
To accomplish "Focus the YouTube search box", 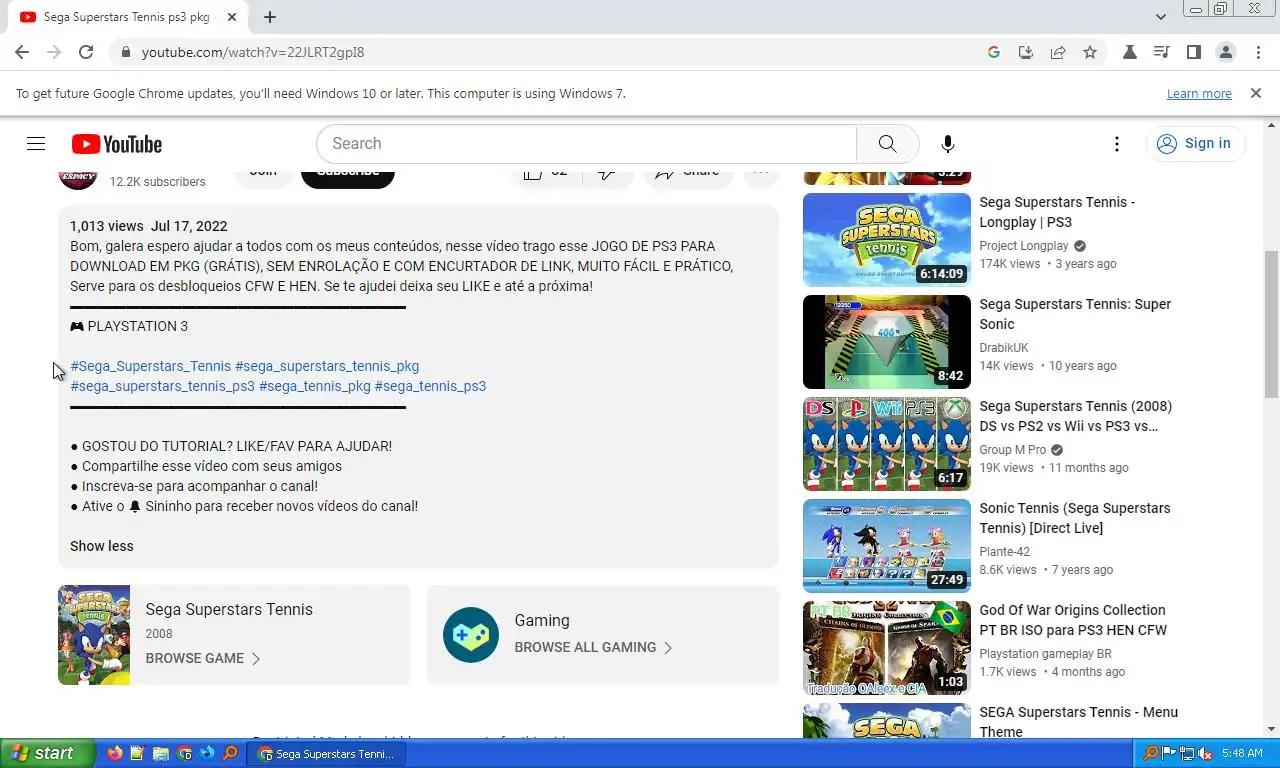I will click(587, 144).
